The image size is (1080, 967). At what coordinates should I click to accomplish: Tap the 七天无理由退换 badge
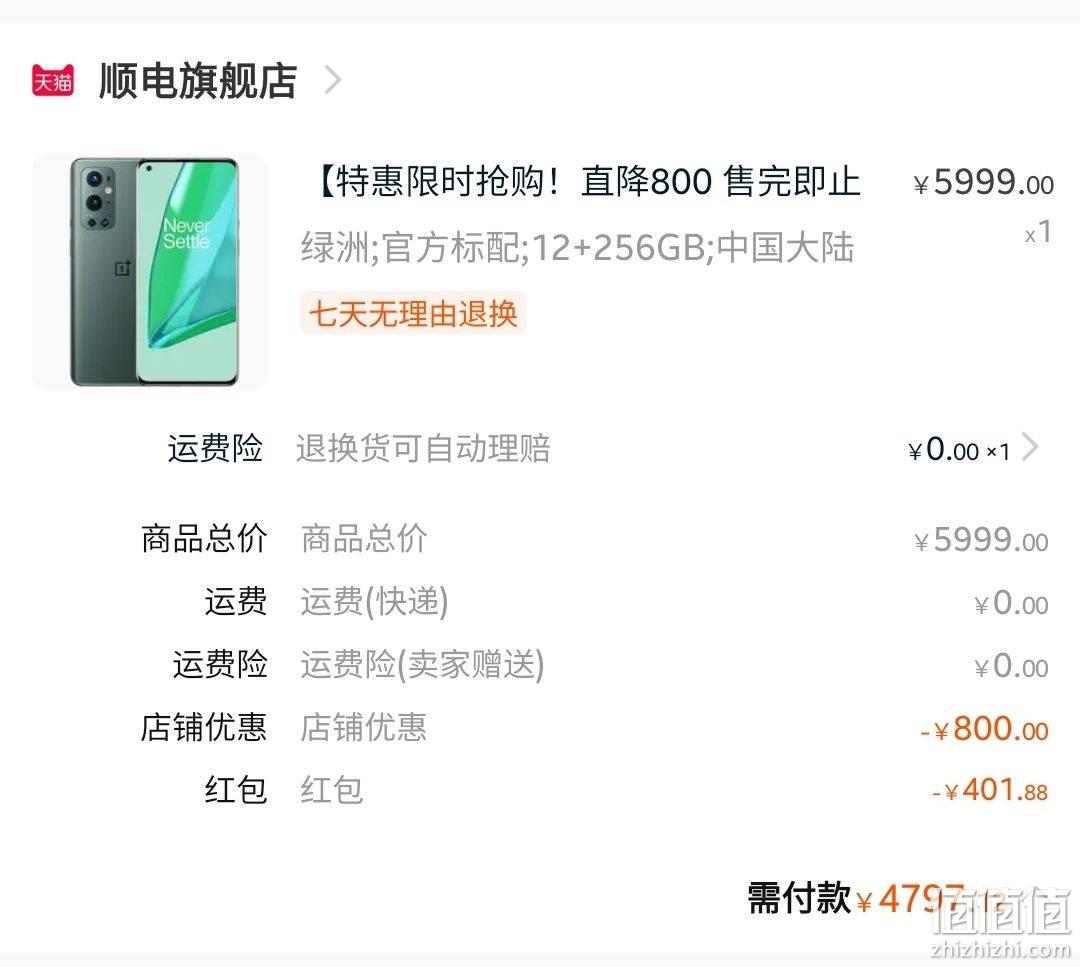tap(413, 314)
